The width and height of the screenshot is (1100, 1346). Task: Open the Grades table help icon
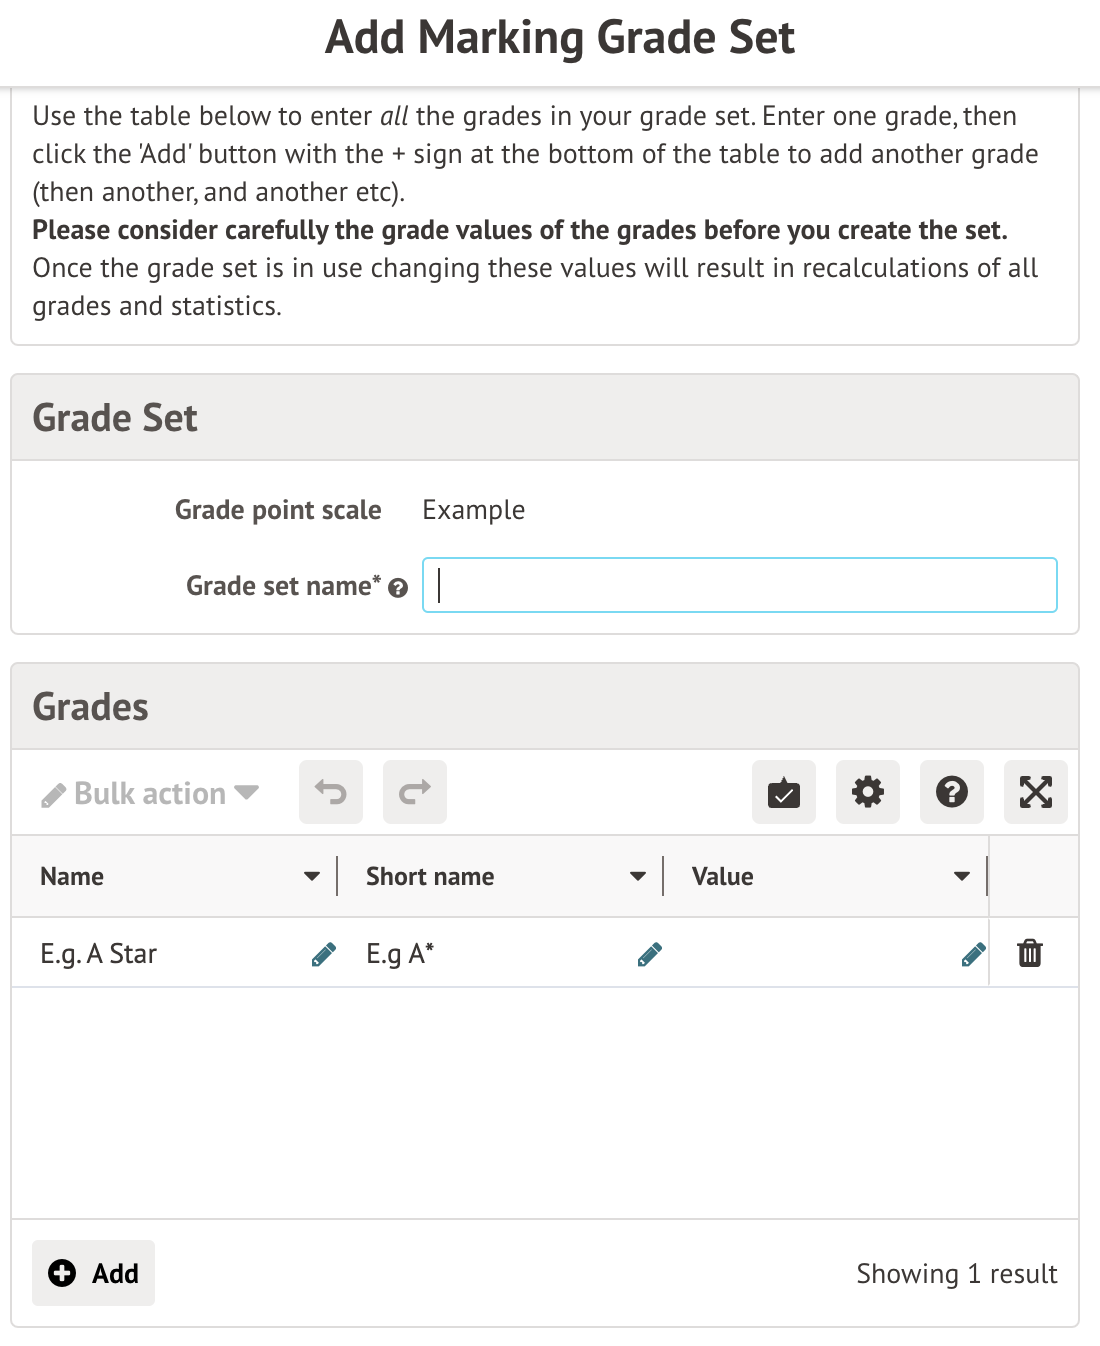(952, 792)
